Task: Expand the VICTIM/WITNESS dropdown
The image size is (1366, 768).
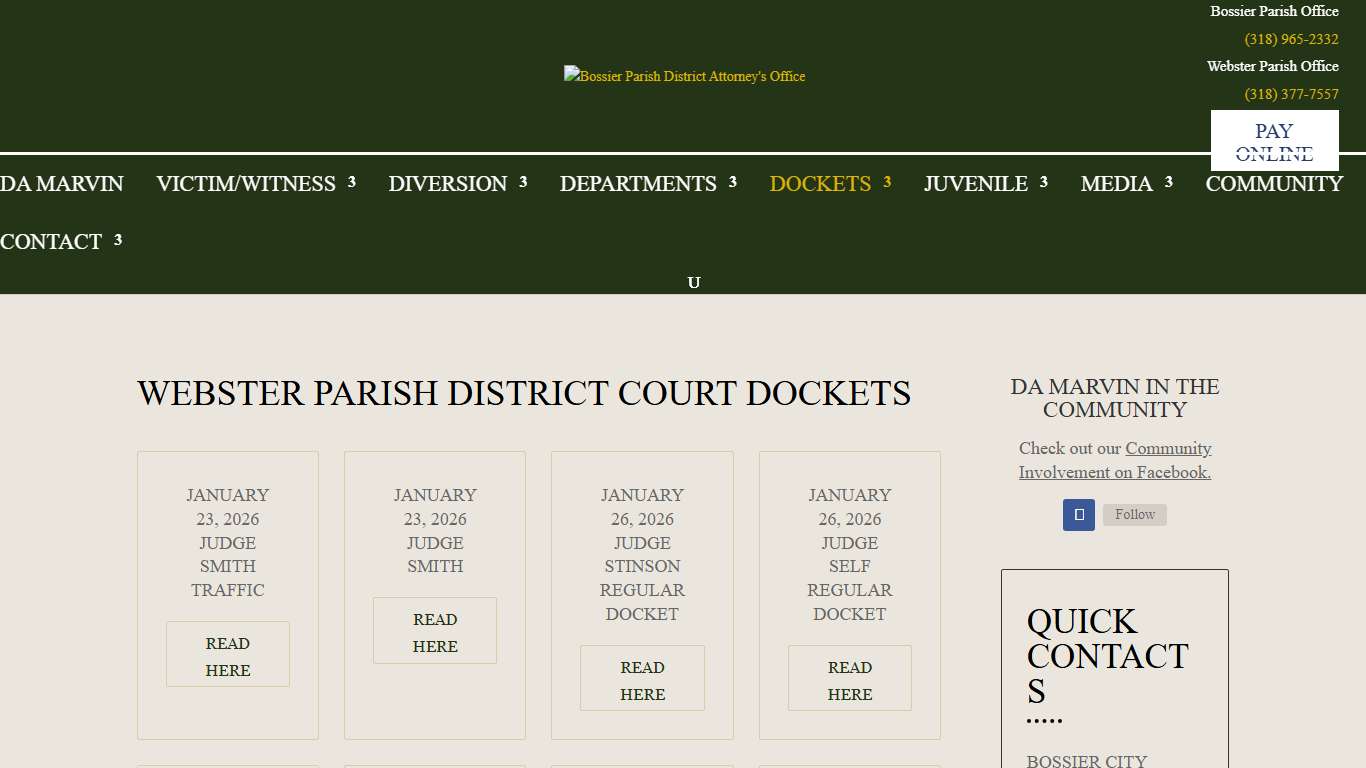Action: [x=245, y=184]
